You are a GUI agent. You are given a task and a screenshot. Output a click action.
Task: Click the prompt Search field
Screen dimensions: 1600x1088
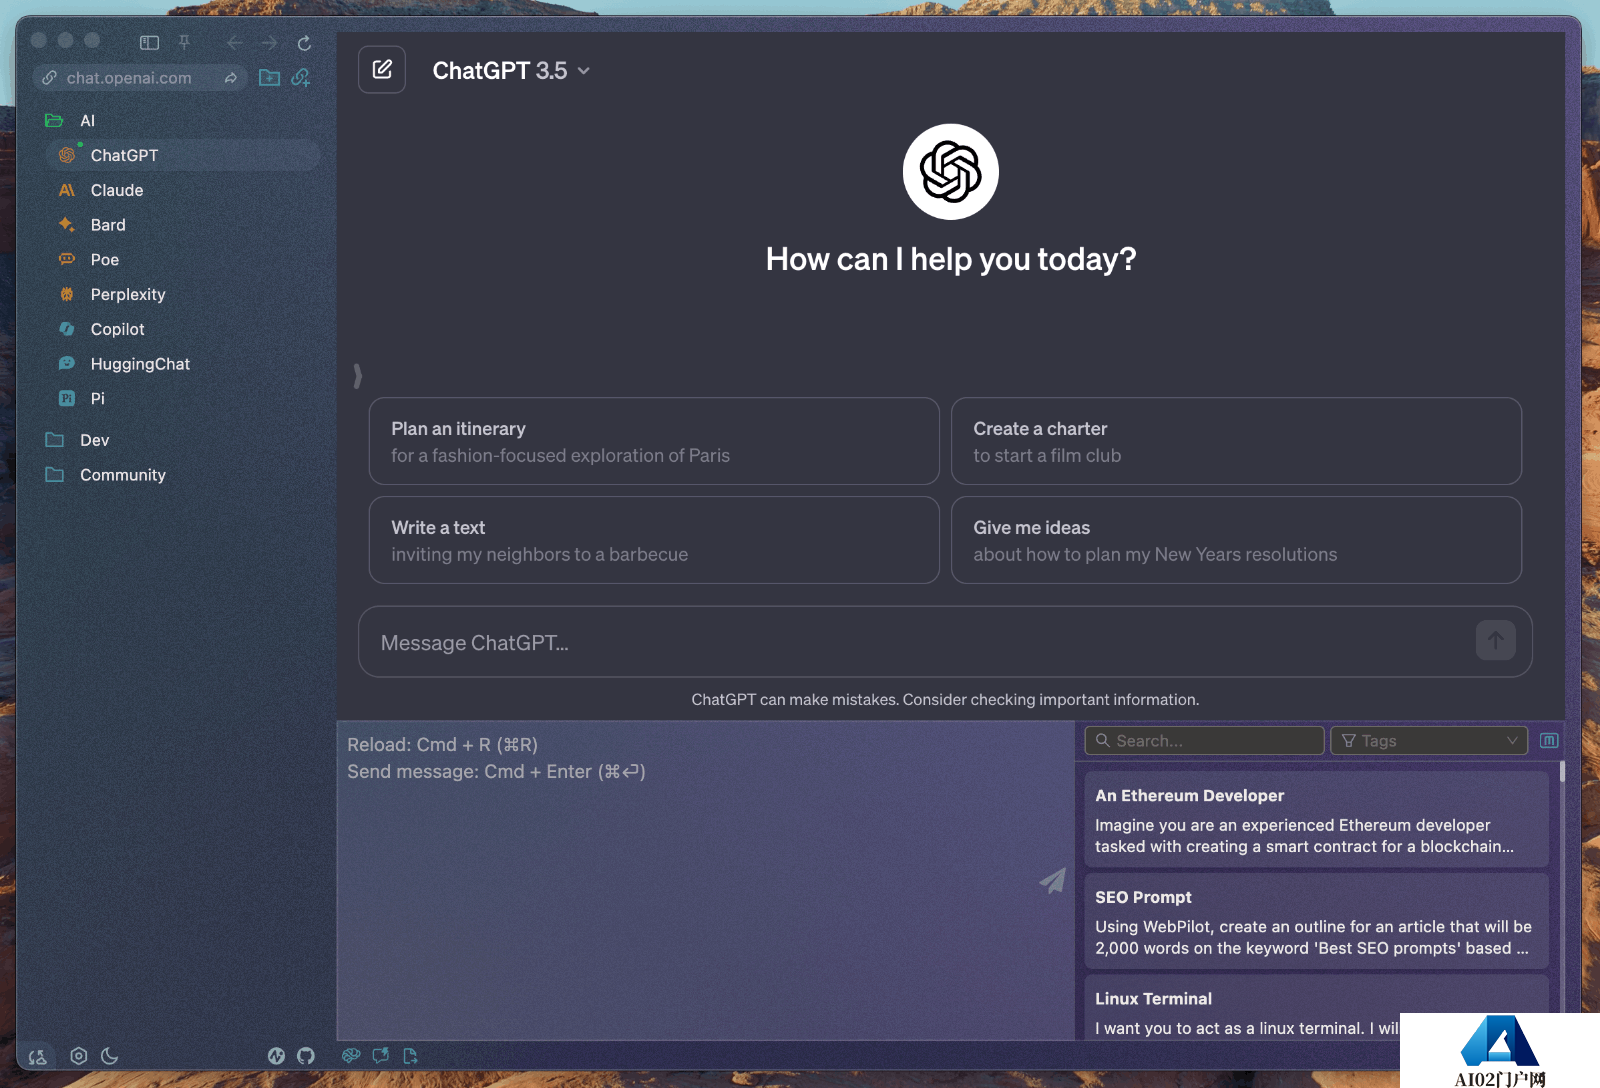(x=1204, y=741)
